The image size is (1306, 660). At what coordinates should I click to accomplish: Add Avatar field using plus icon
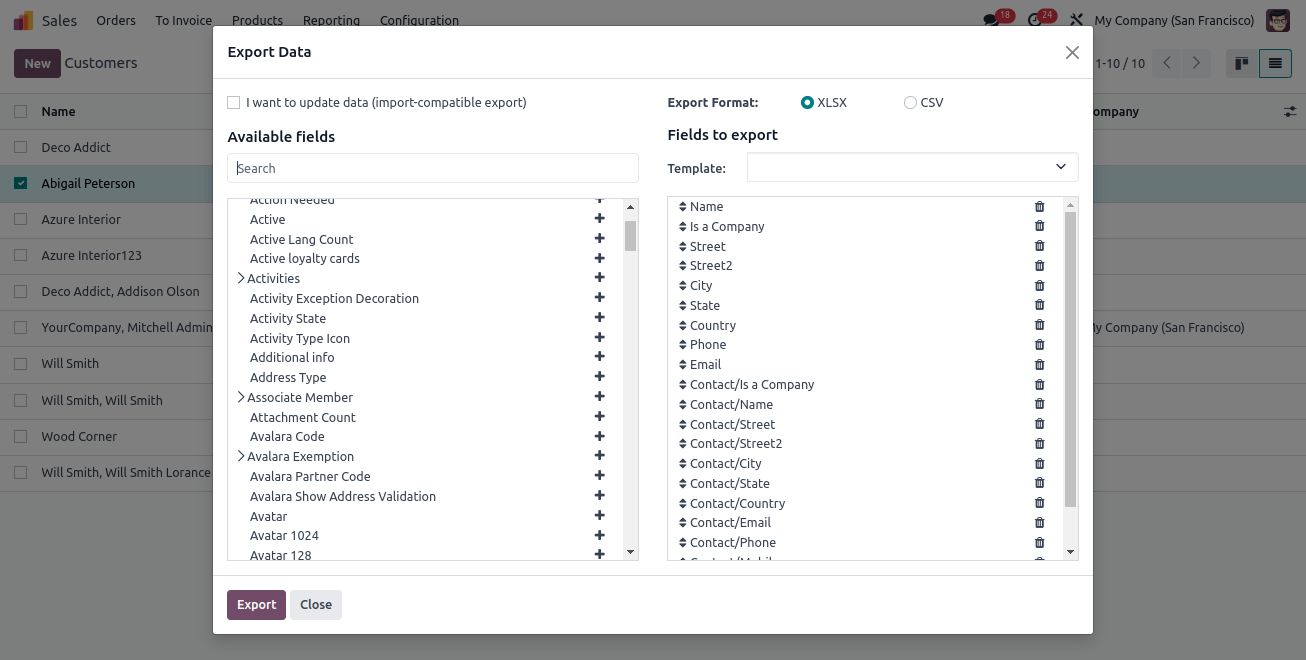pos(600,516)
